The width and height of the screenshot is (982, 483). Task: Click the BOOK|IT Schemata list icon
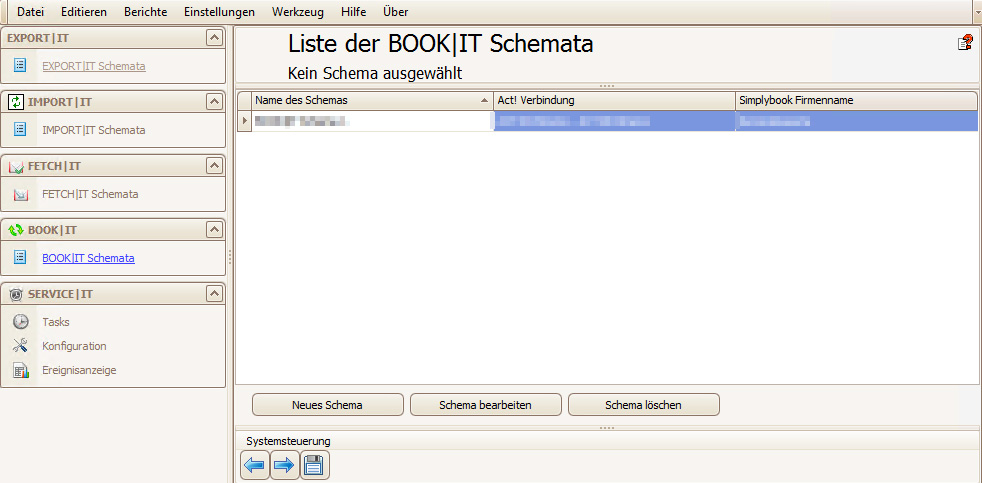(x=20, y=257)
